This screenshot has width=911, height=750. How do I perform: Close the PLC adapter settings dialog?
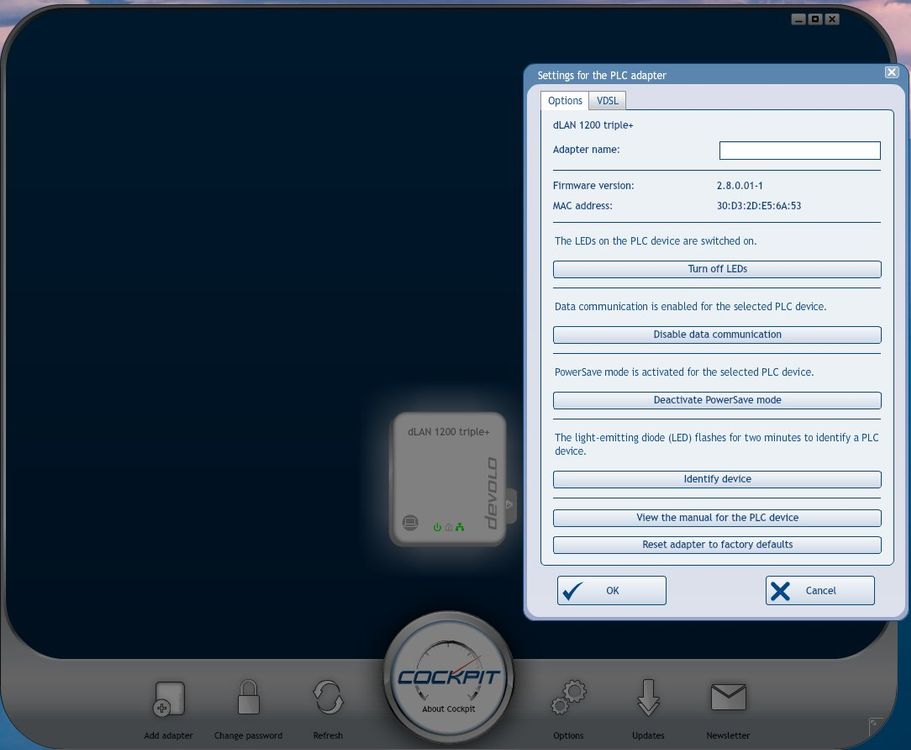(892, 72)
